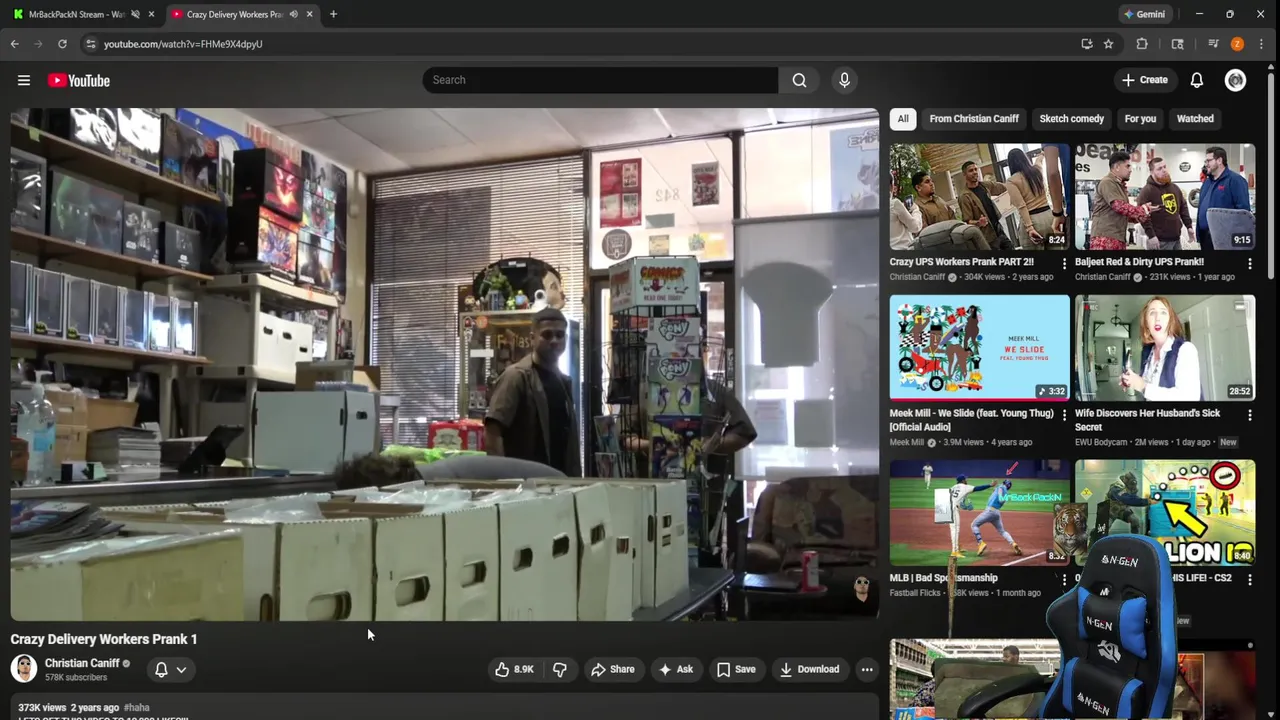Viewport: 1280px width, 720px height.
Task: Open options for MLB Bad Sportsmanship video
Action: 1064,580
